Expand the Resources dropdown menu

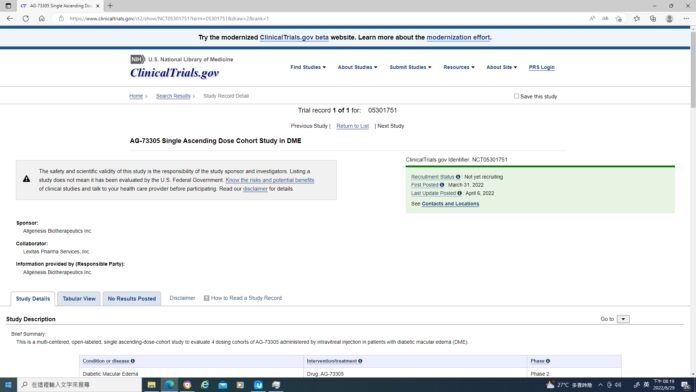pyautogui.click(x=459, y=67)
